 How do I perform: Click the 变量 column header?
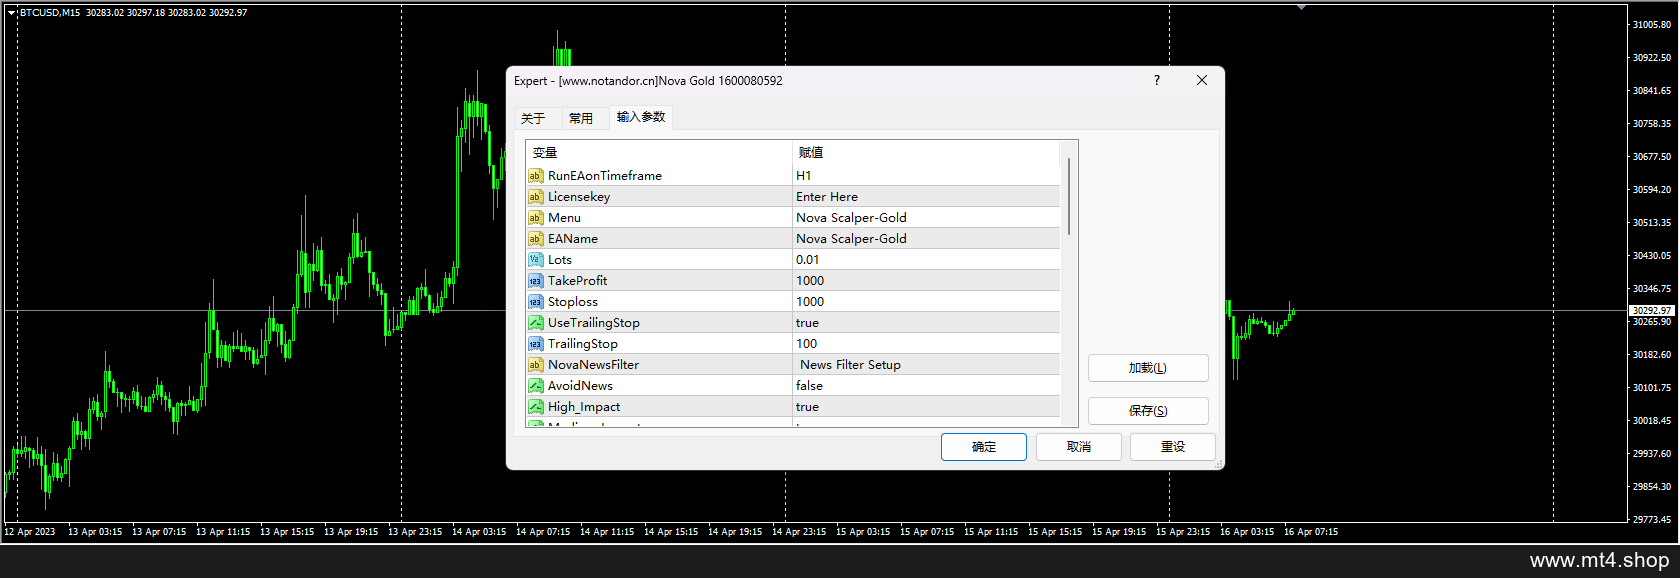pyautogui.click(x=659, y=153)
